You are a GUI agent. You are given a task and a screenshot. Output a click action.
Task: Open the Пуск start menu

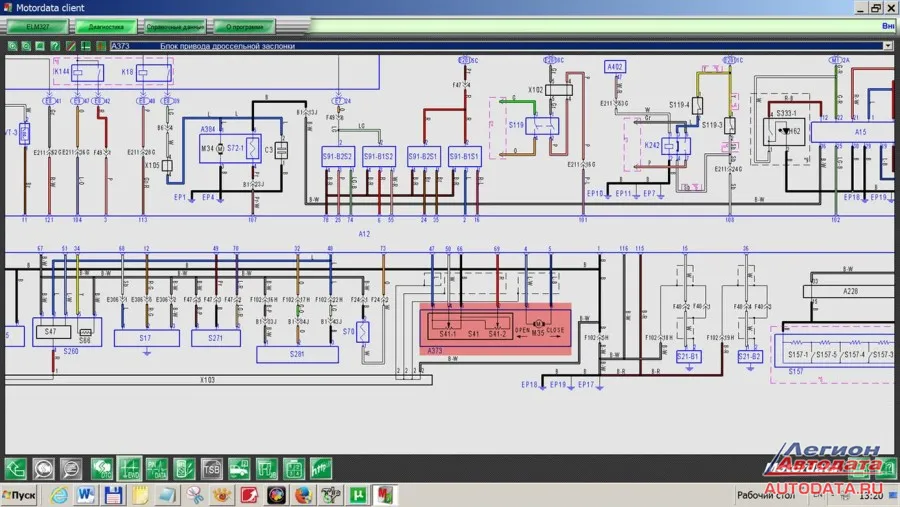click(x=22, y=495)
